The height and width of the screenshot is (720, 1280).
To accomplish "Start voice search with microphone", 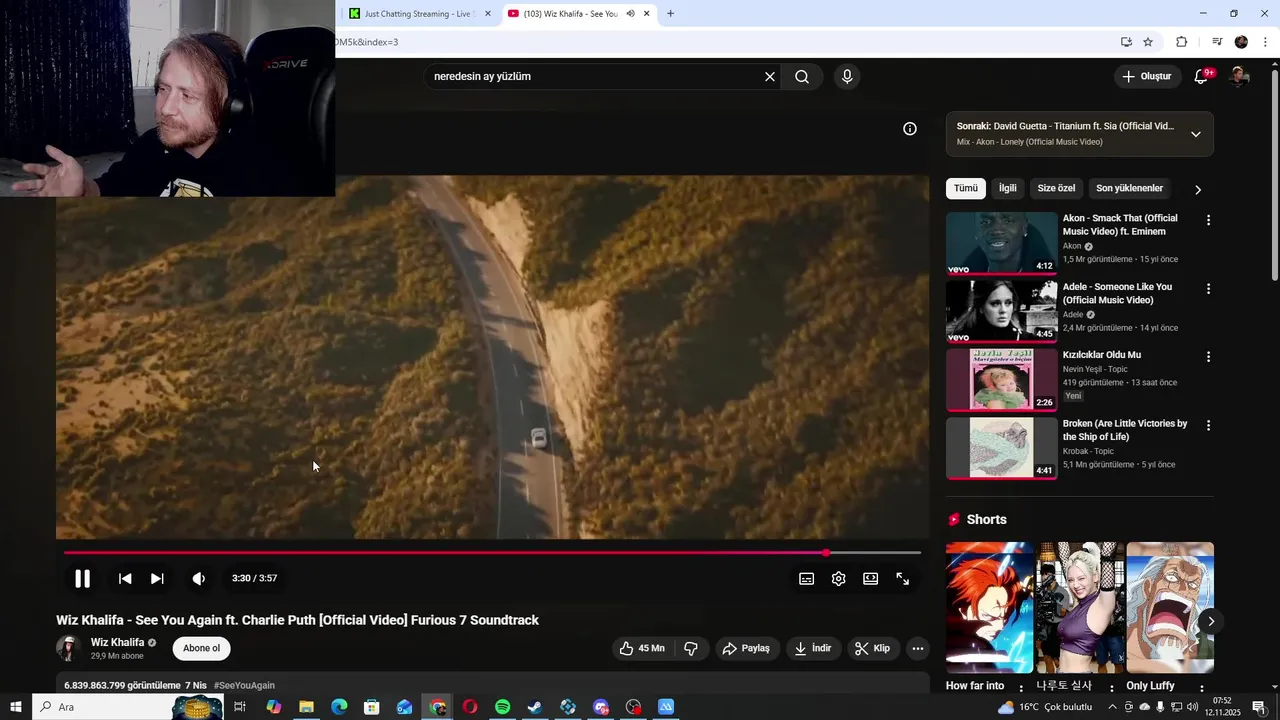I will 847,77.
